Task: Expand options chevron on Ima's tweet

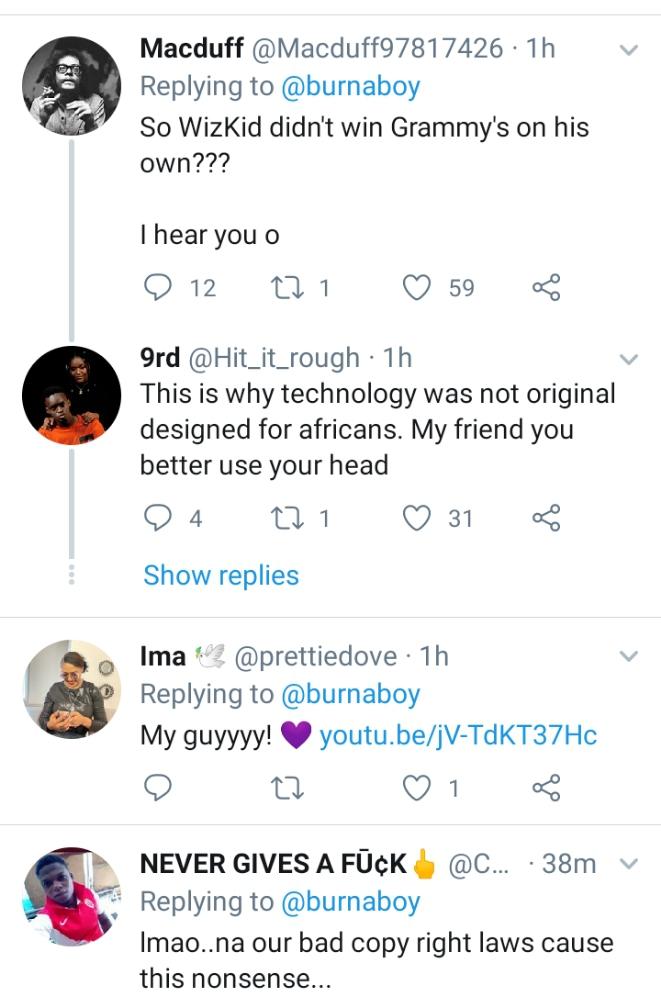Action: tap(629, 657)
